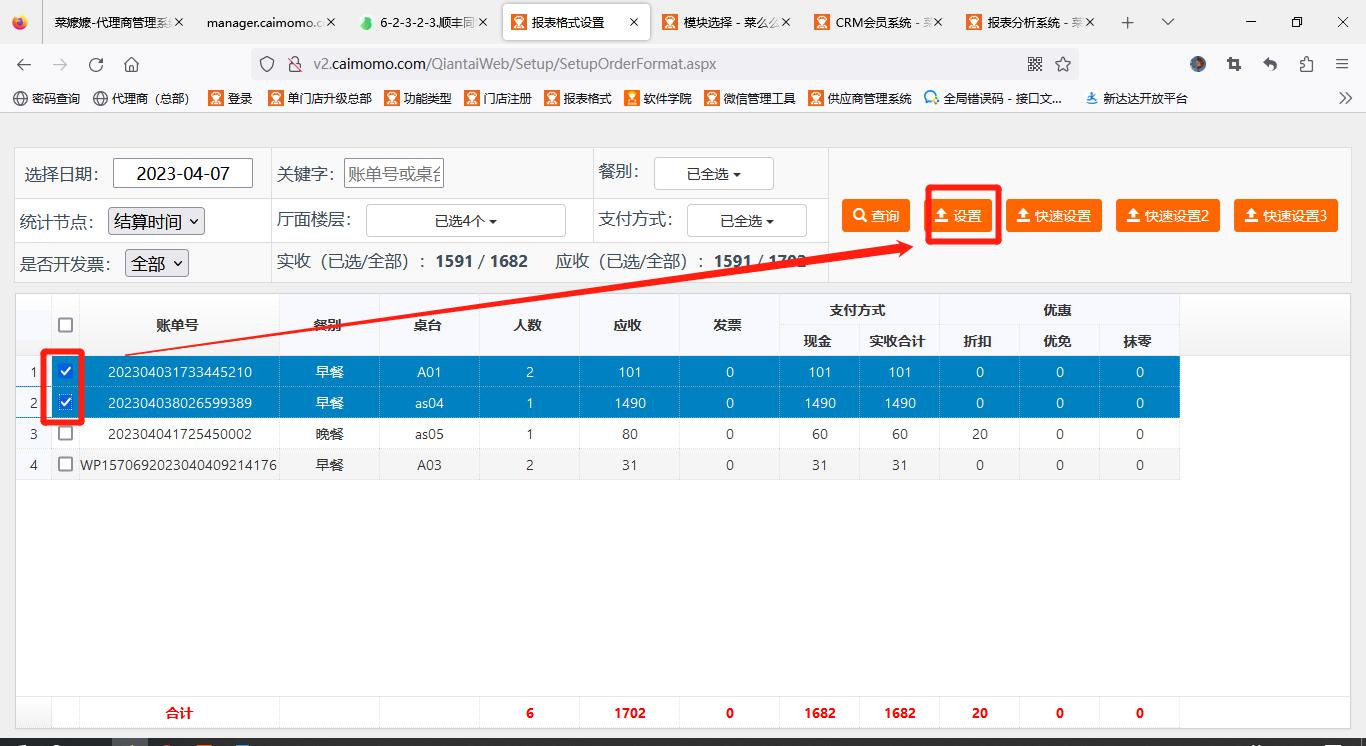
Task: Click the 晚餐 cell in row 3
Action: click(x=329, y=434)
